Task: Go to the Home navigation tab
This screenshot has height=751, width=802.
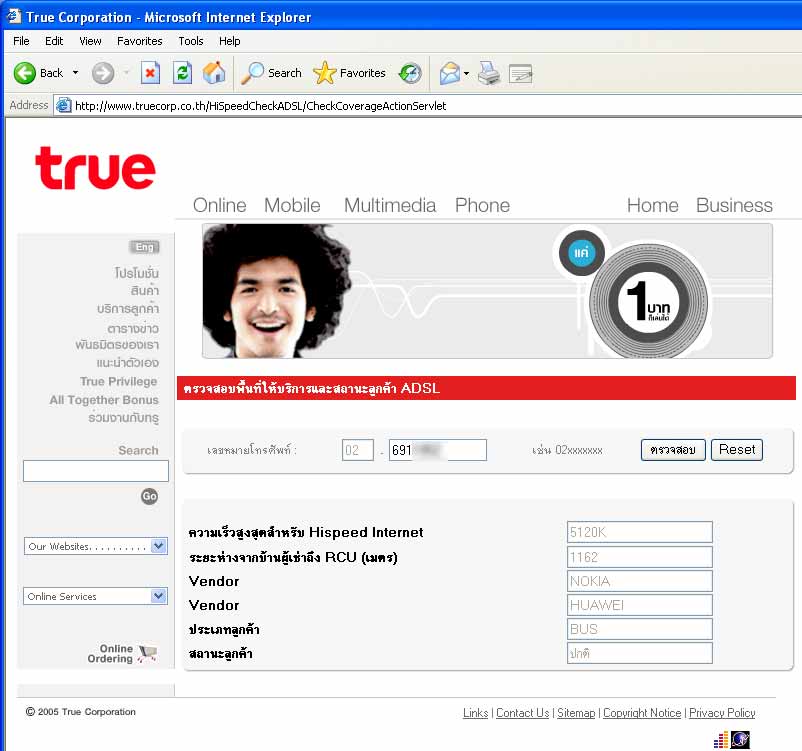Action: pyautogui.click(x=653, y=205)
